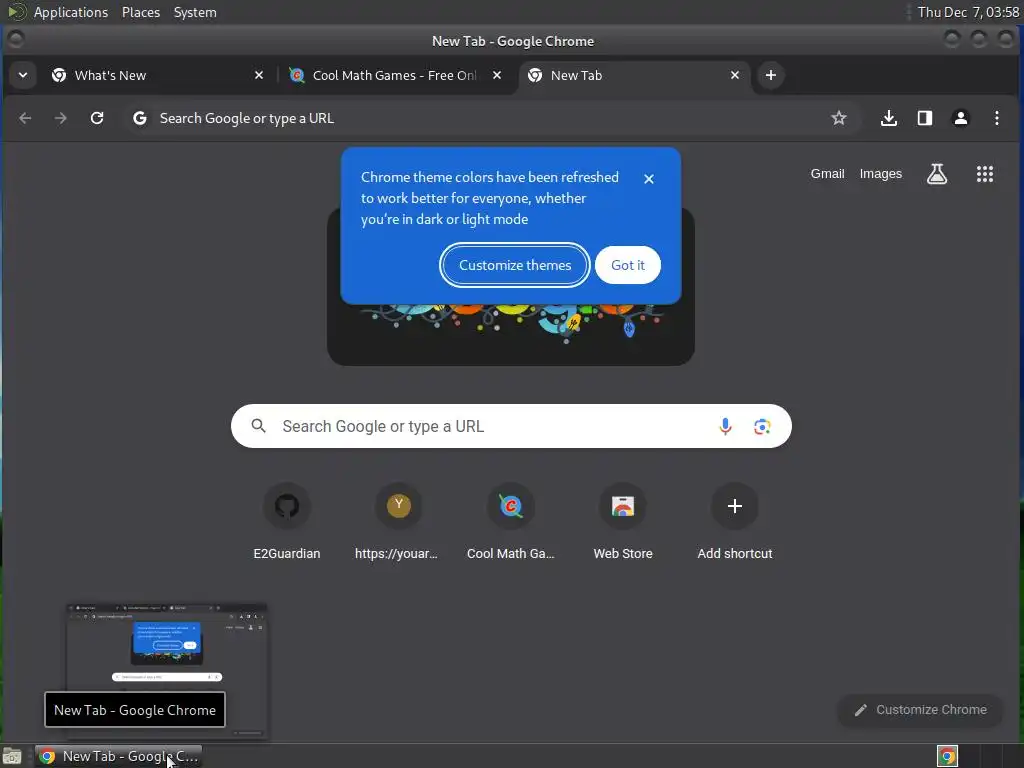Close the What's New tab
1024x768 pixels.
pos(259,75)
